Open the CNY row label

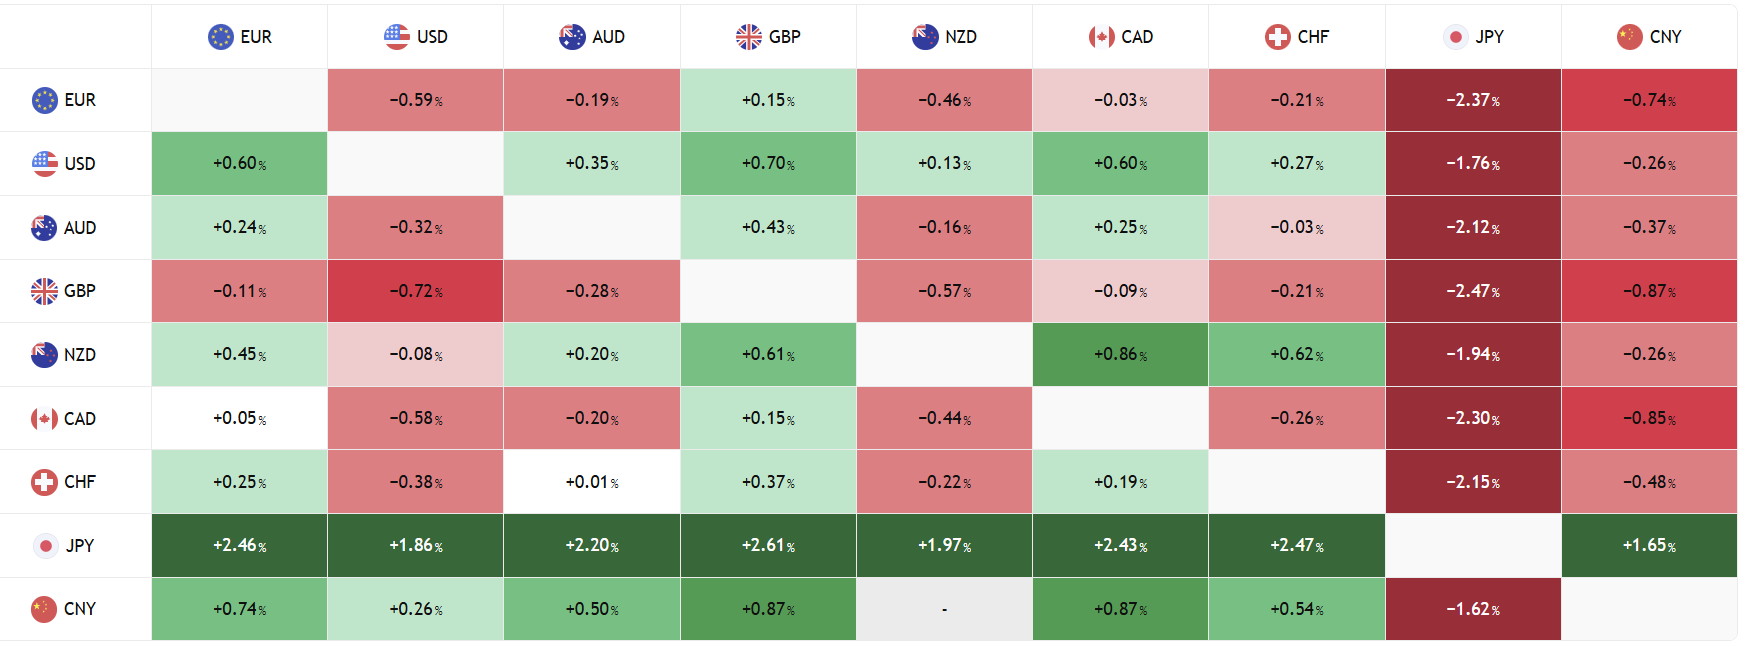[80, 609]
